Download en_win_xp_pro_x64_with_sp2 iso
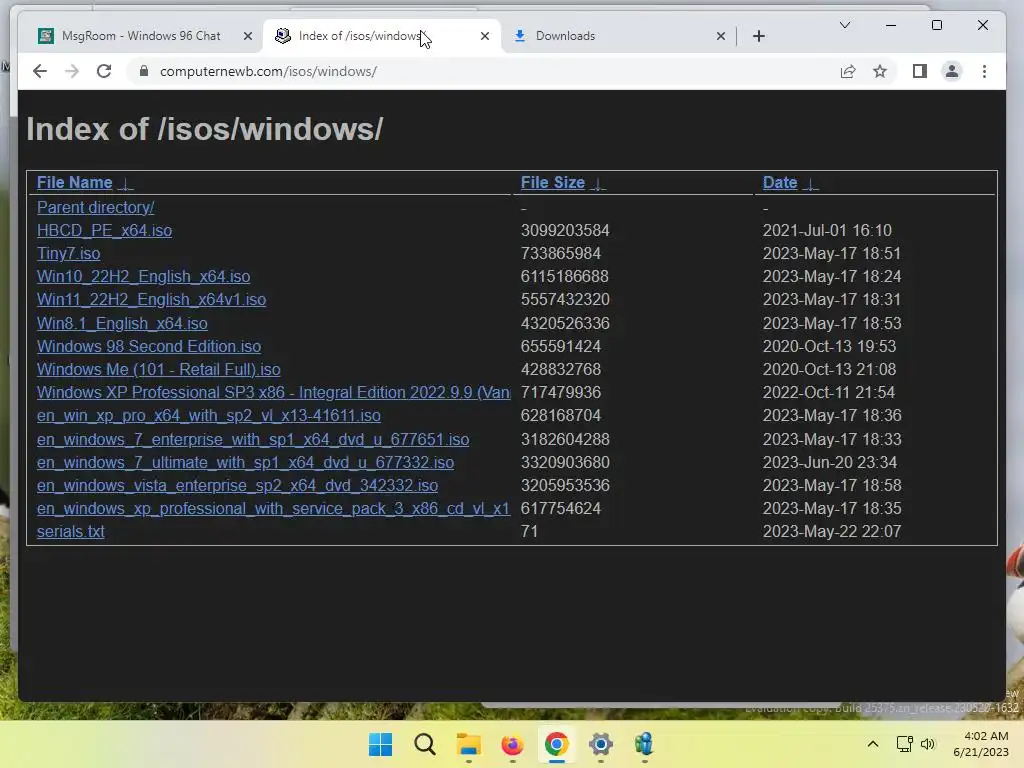Screen dimensions: 1024x768 (x=209, y=415)
